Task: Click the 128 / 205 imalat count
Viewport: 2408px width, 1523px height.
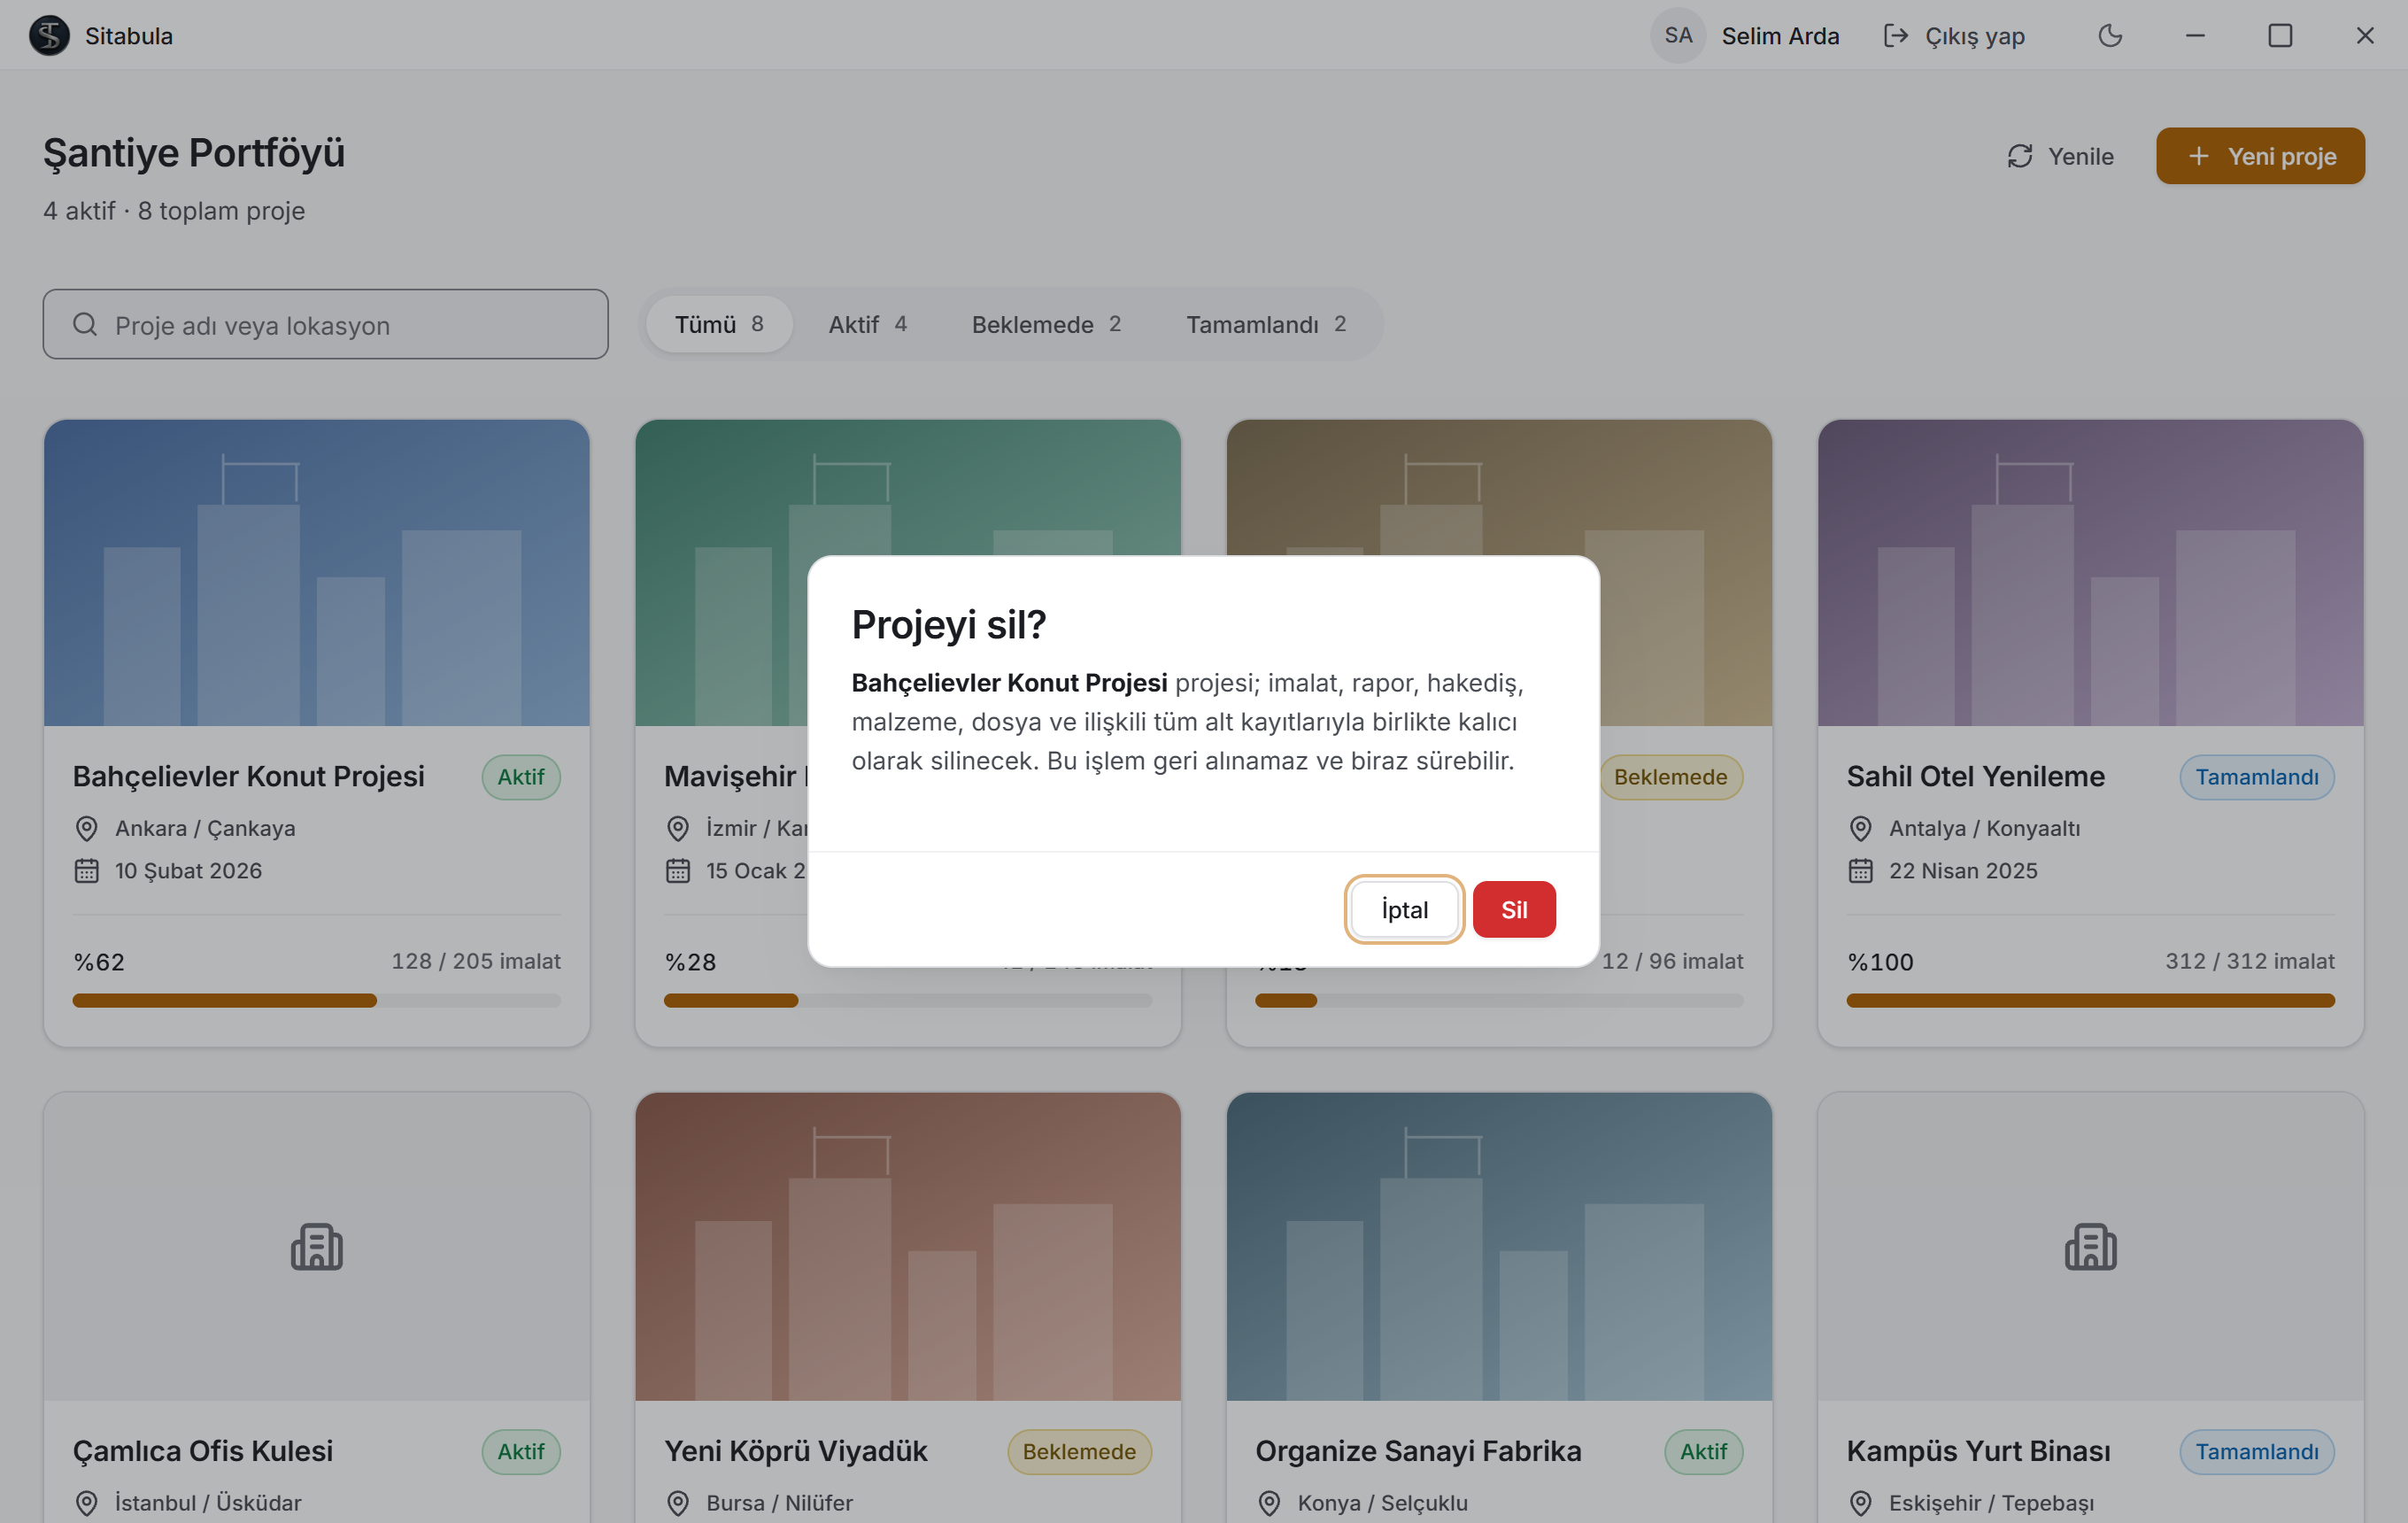Action: coord(476,961)
